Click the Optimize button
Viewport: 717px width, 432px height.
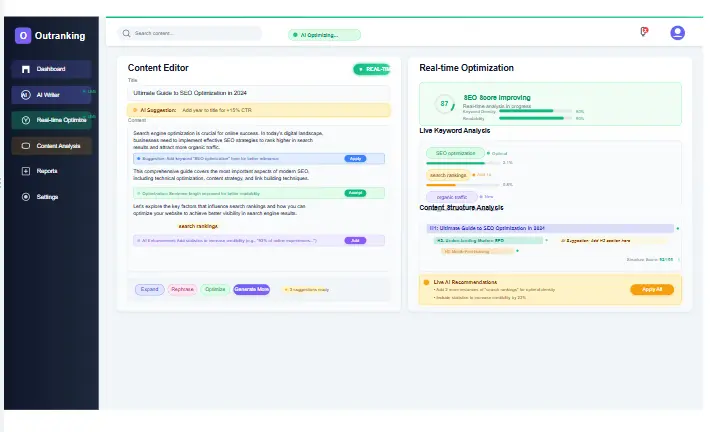(x=215, y=289)
